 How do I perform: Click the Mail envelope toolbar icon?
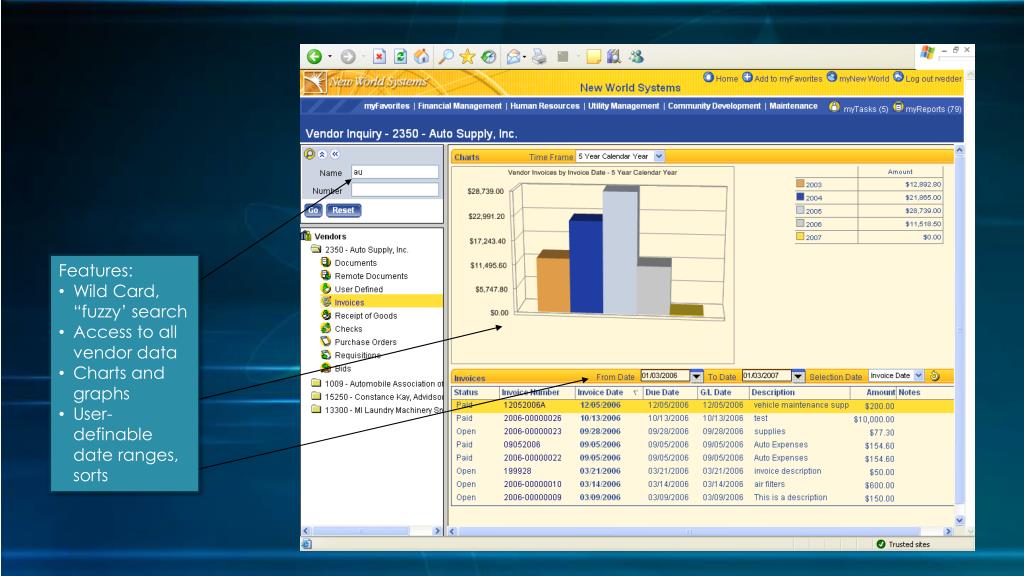(x=513, y=57)
